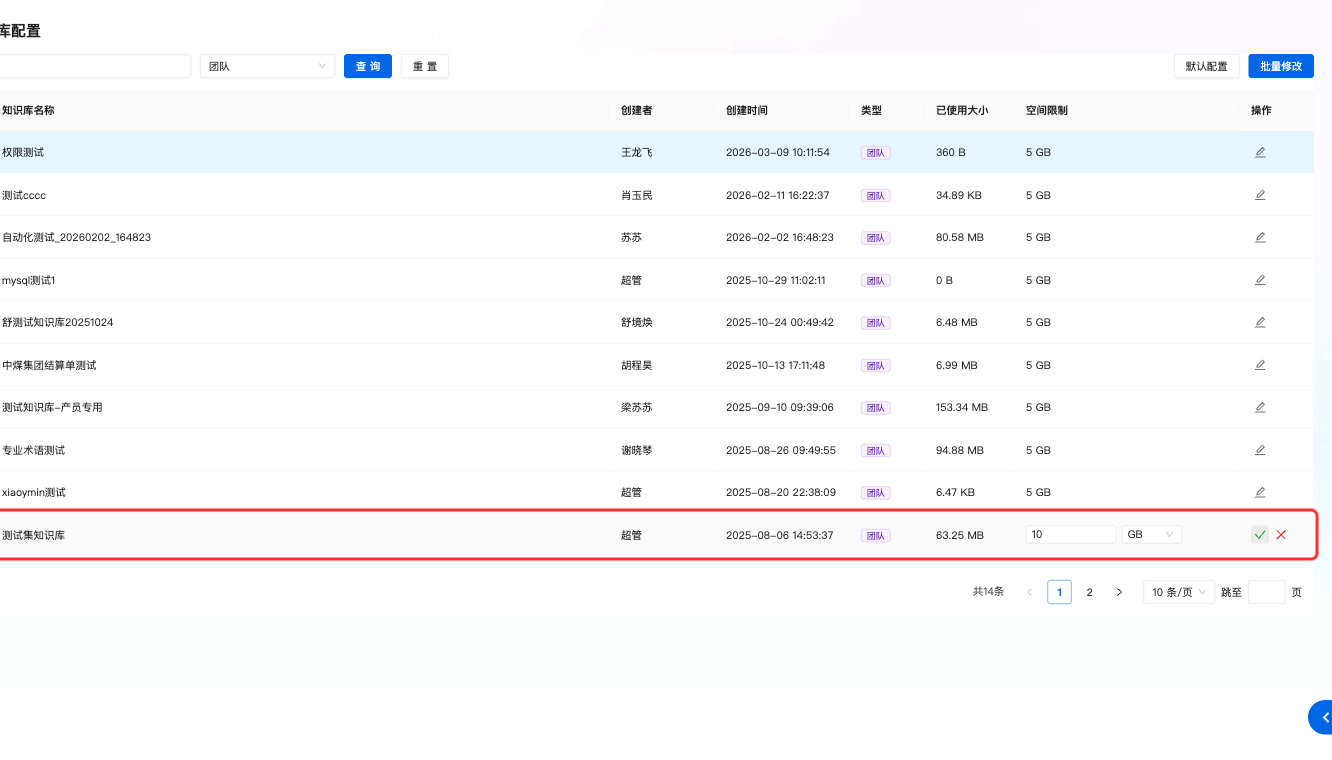This screenshot has height=760, width=1332.
Task: Open the GB unit dropdown
Action: coord(1151,535)
